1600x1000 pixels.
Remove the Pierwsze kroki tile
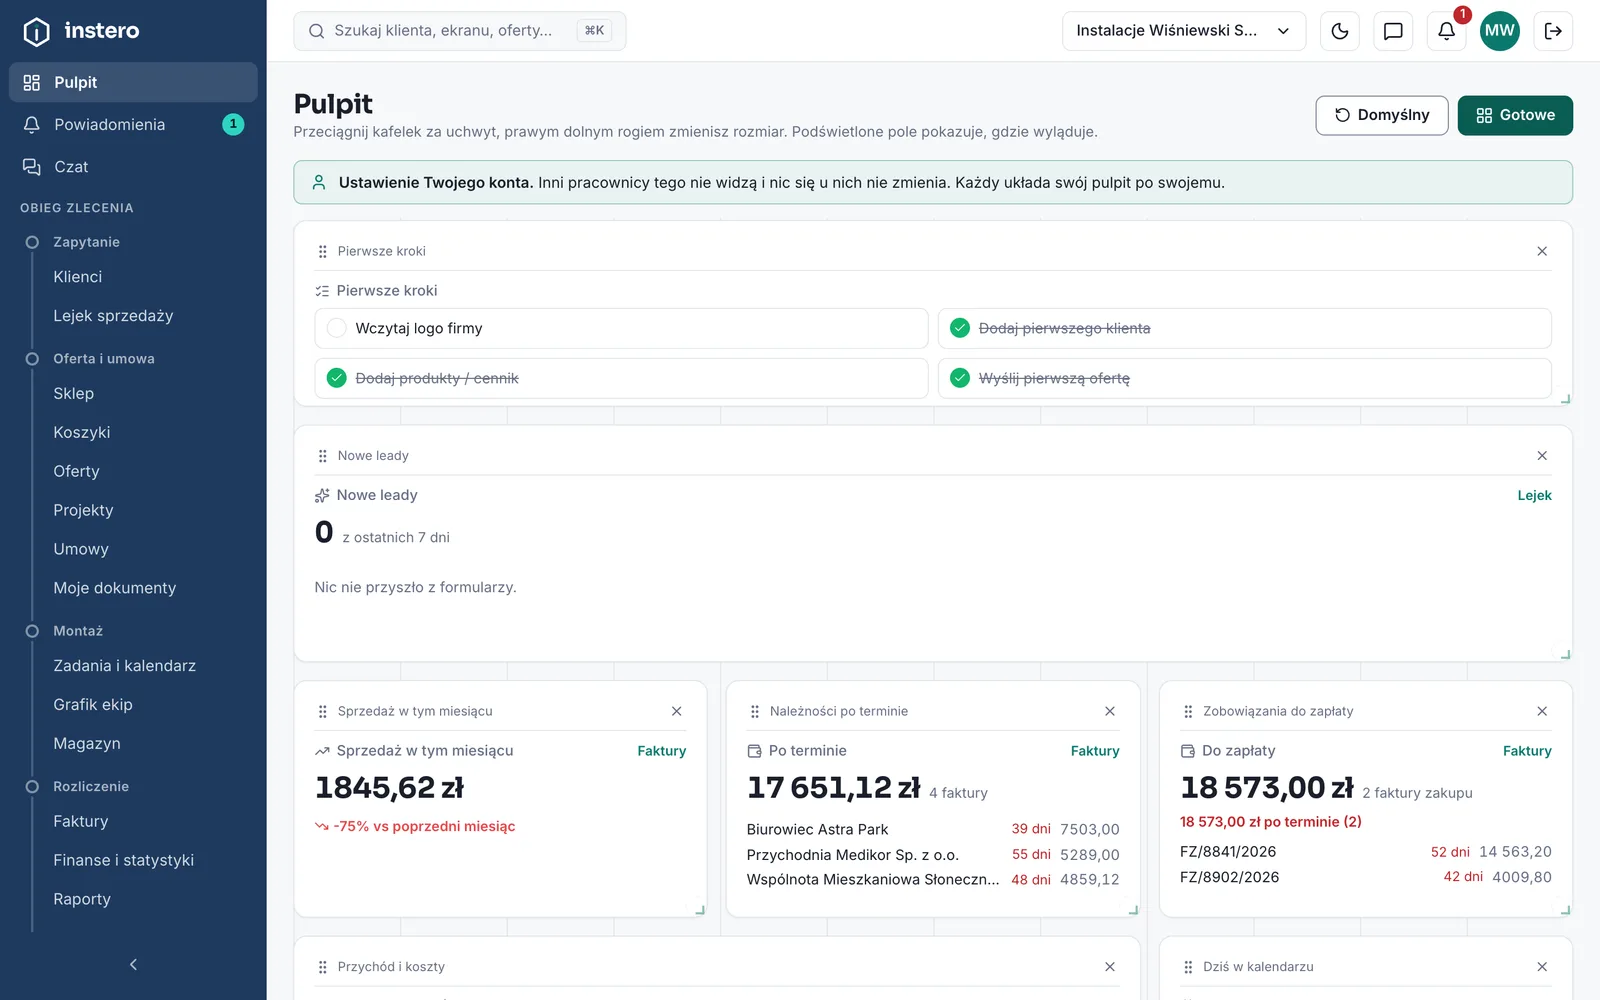coord(1542,251)
